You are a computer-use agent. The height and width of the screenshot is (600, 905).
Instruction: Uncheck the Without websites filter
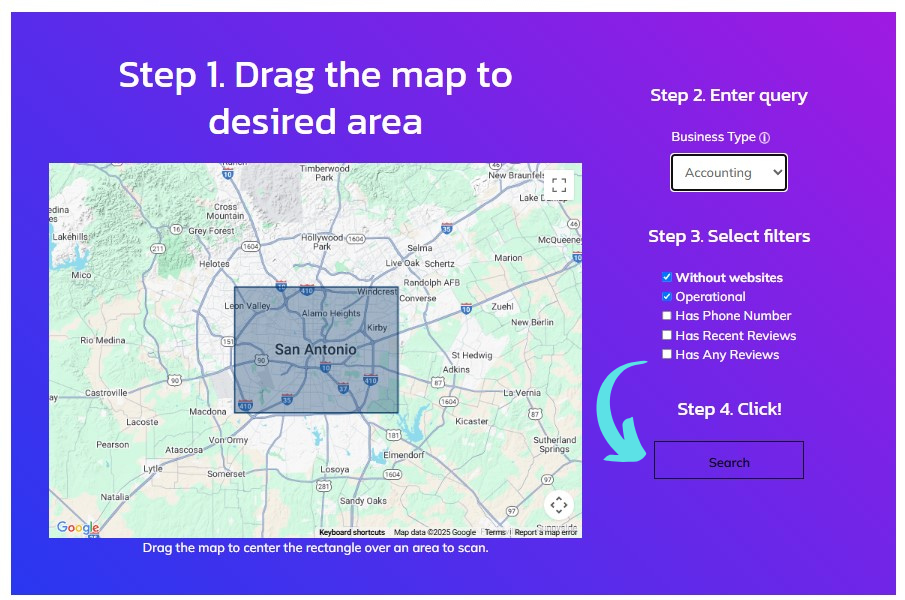pos(667,277)
